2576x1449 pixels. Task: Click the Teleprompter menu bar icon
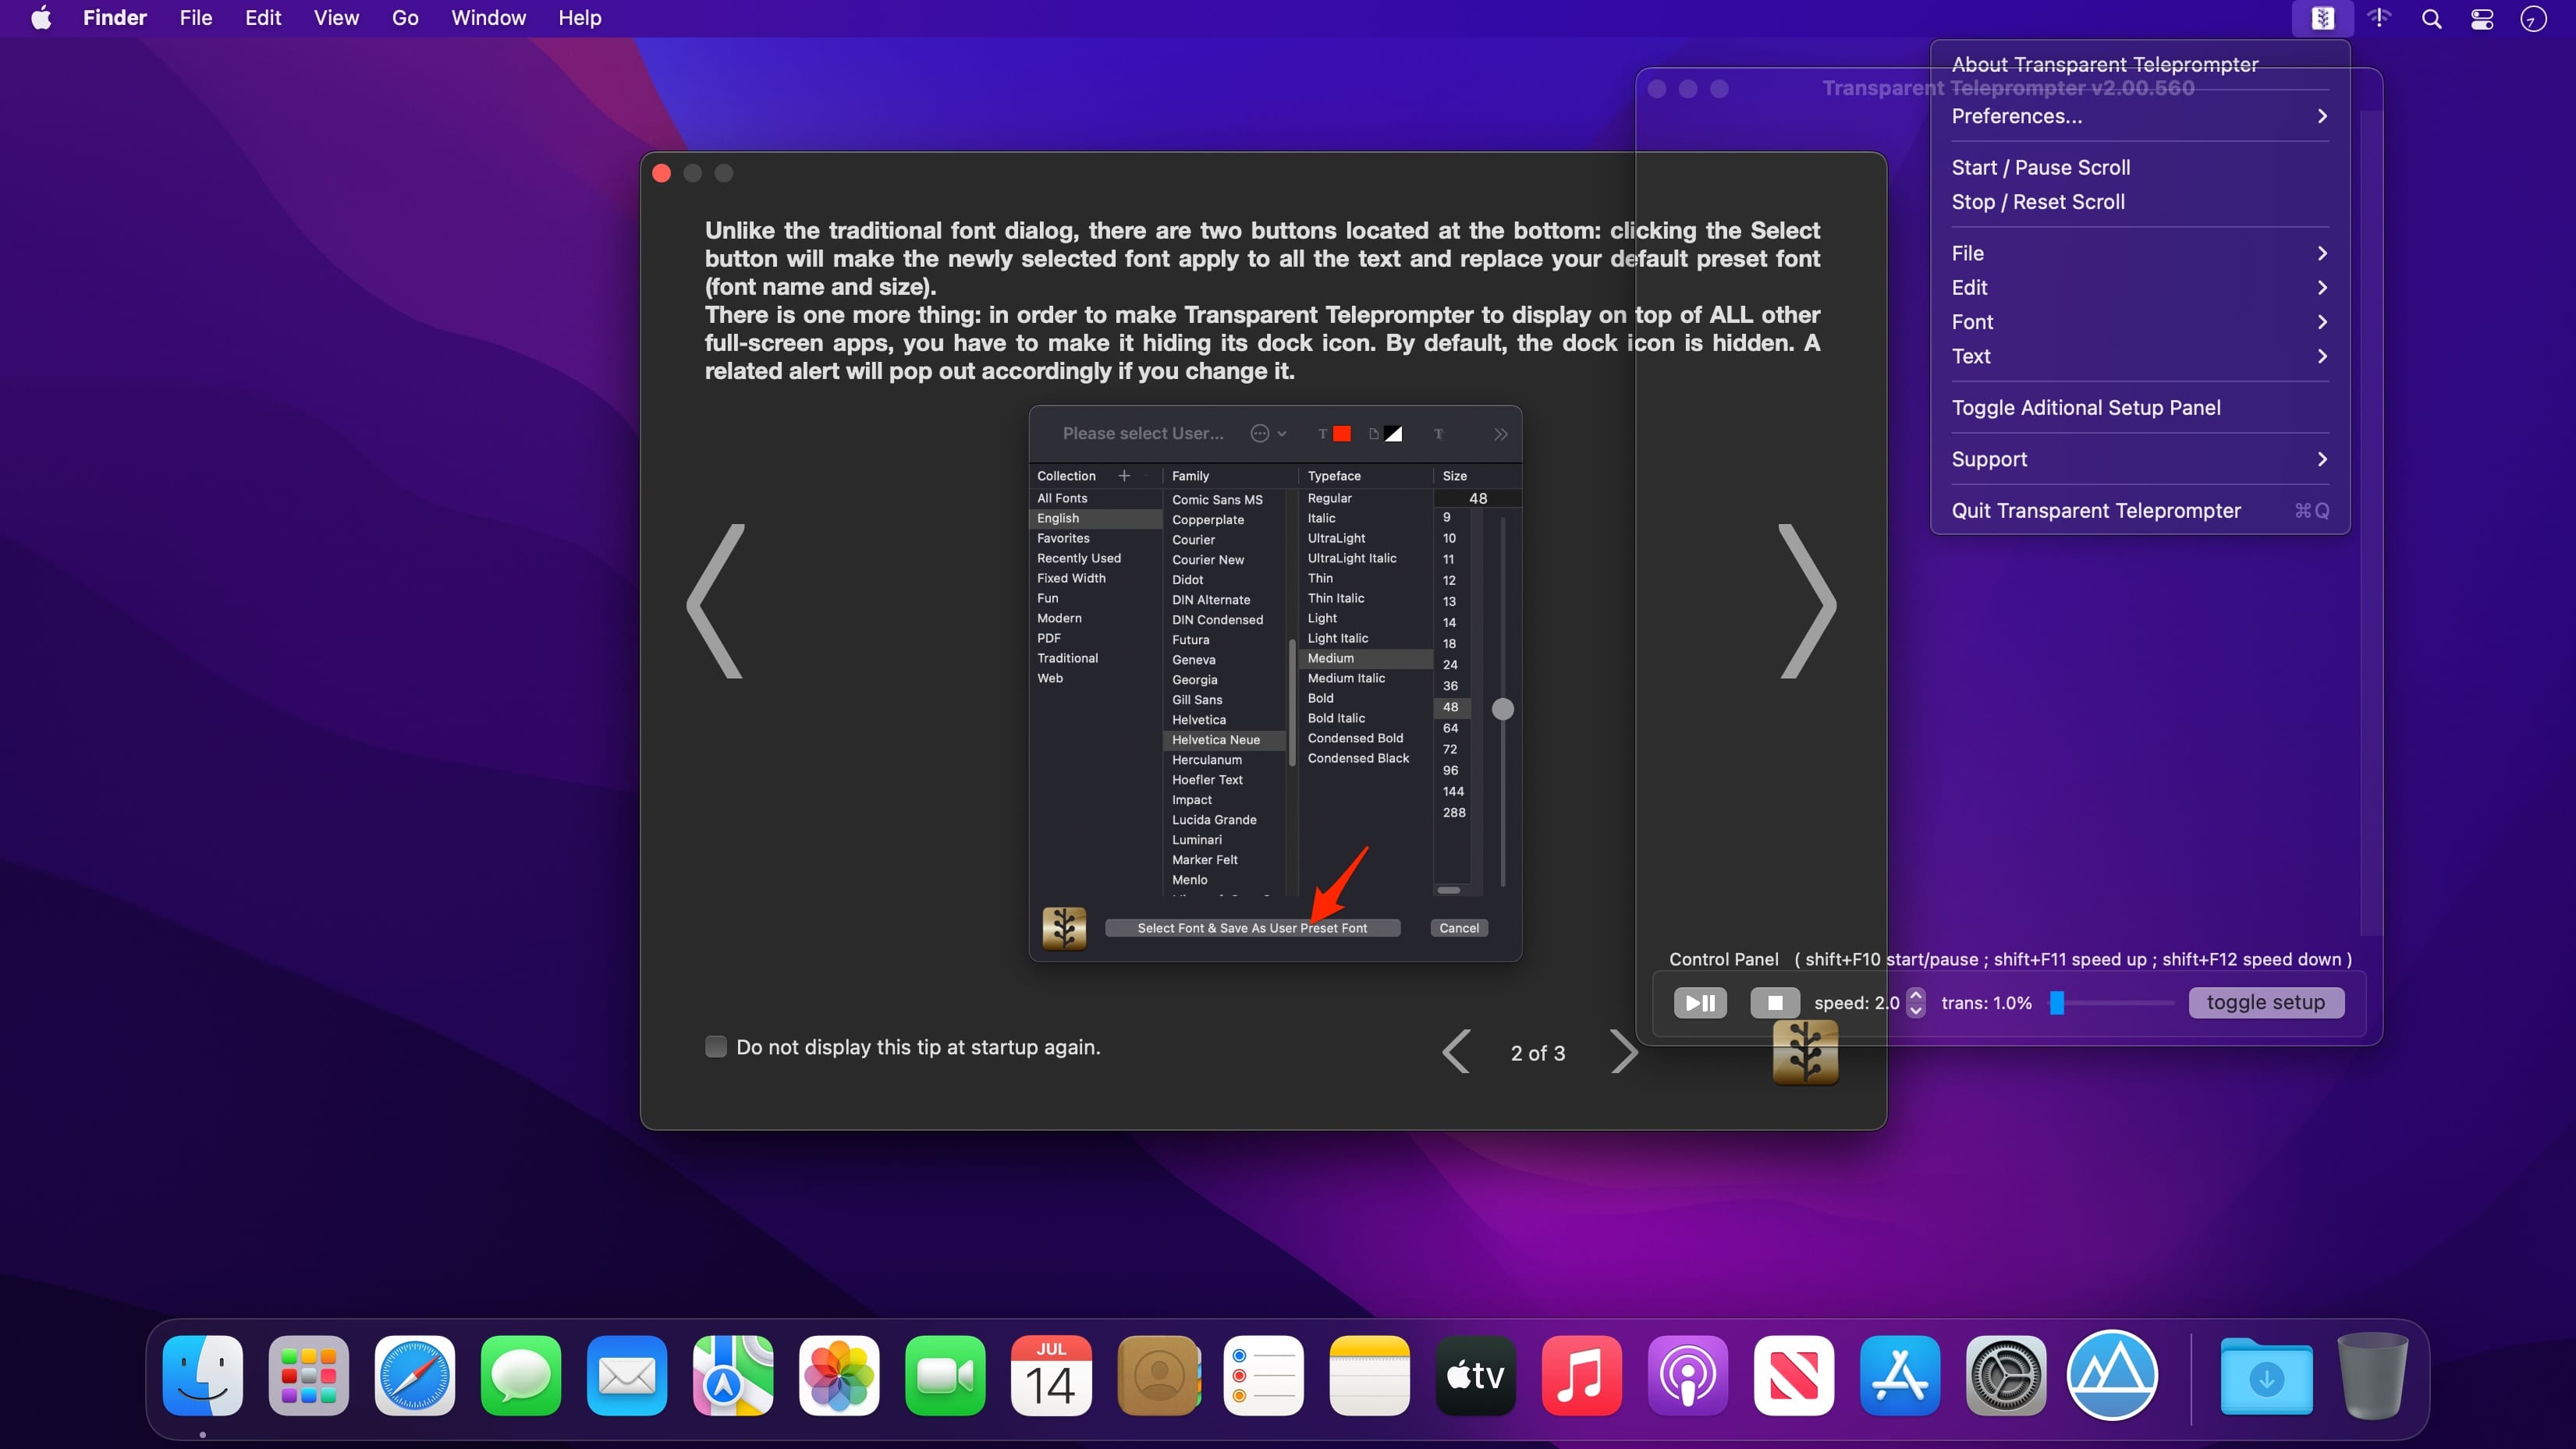[x=2322, y=18]
